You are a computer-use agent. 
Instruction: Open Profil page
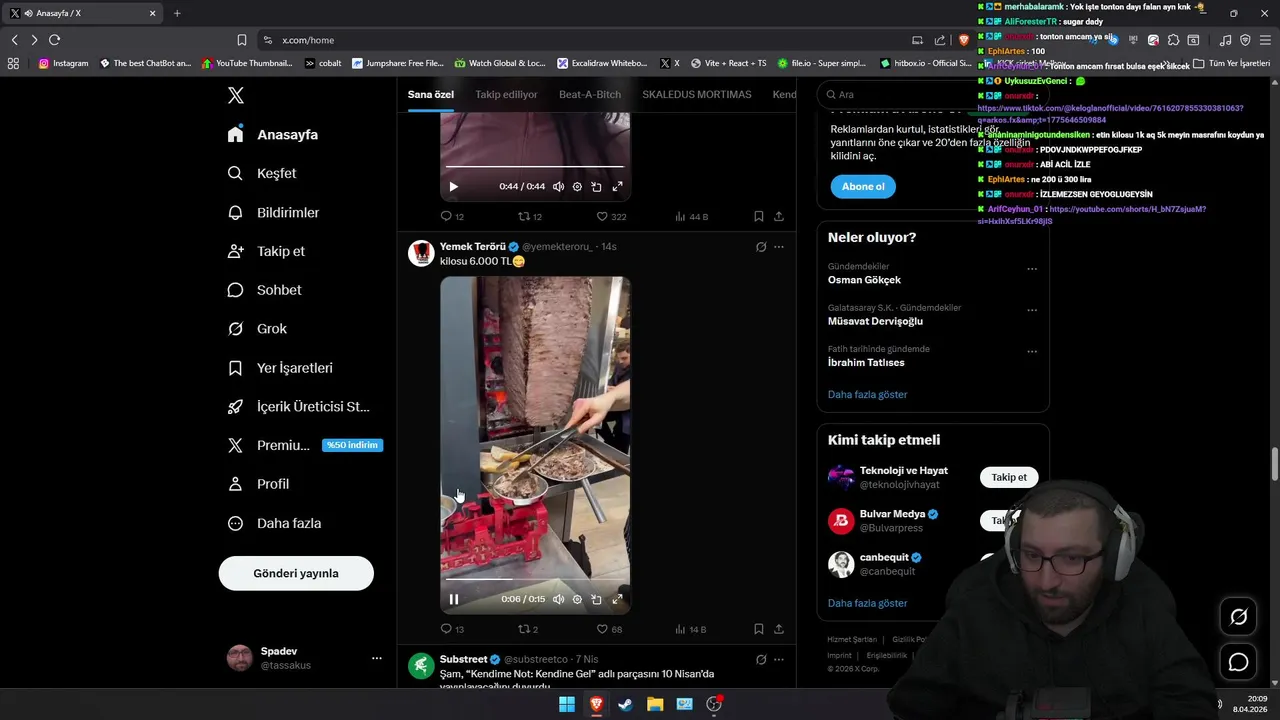[x=258, y=484]
